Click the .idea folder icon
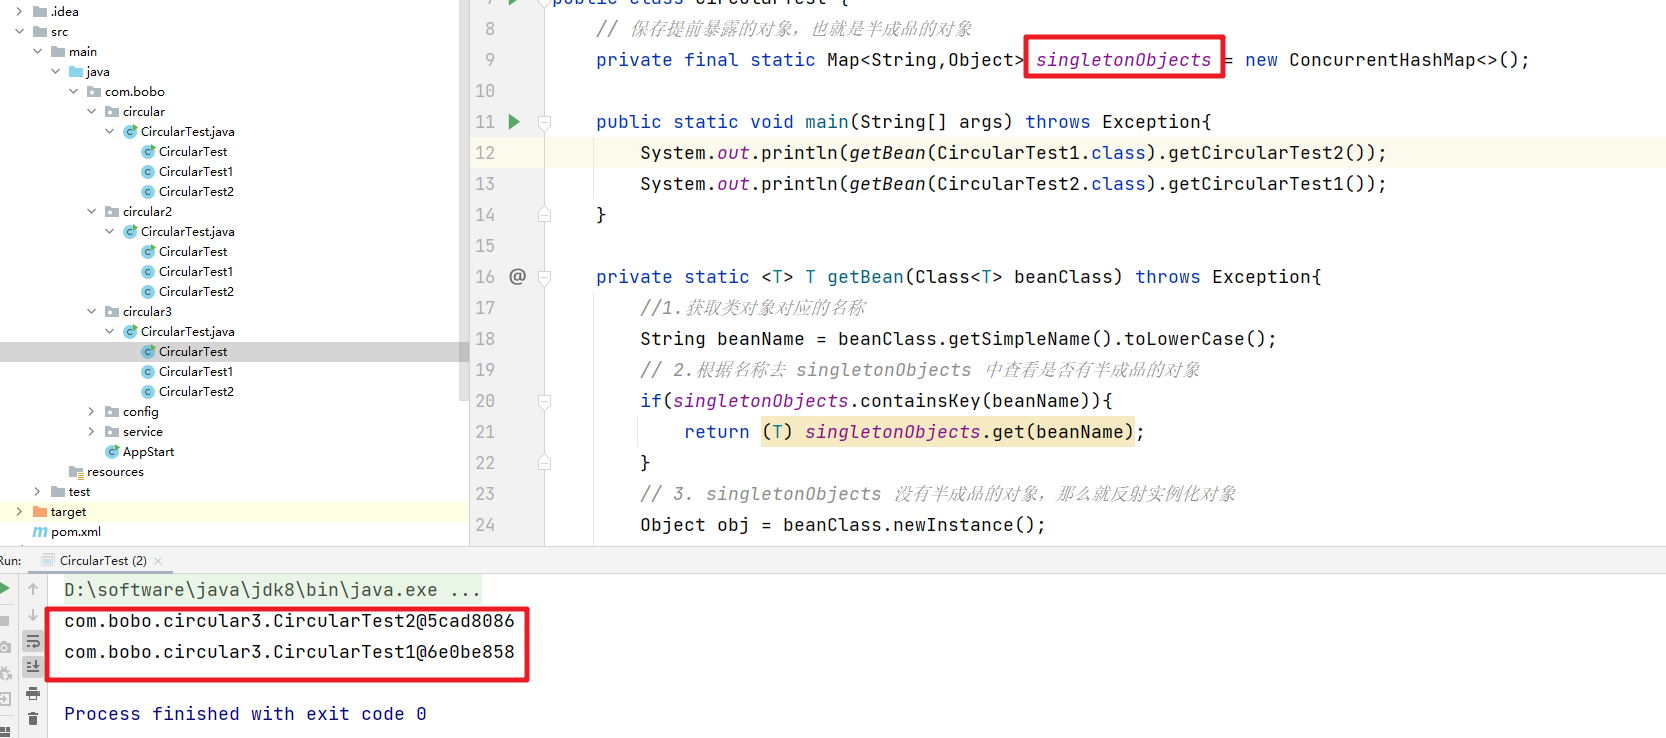 (40, 12)
